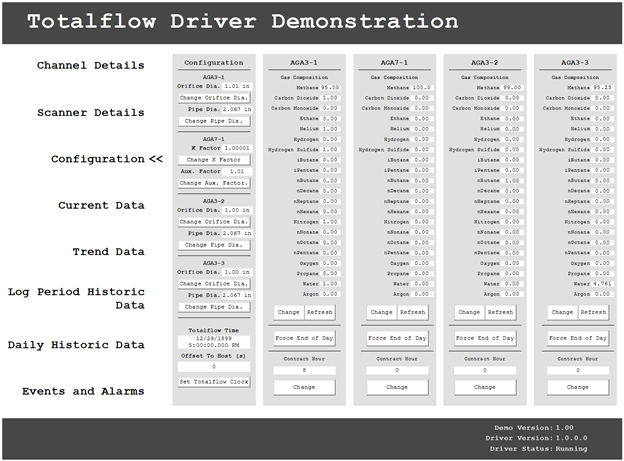Refresh the AGA7-1 gas composition
624x461 pixels.
413,313
